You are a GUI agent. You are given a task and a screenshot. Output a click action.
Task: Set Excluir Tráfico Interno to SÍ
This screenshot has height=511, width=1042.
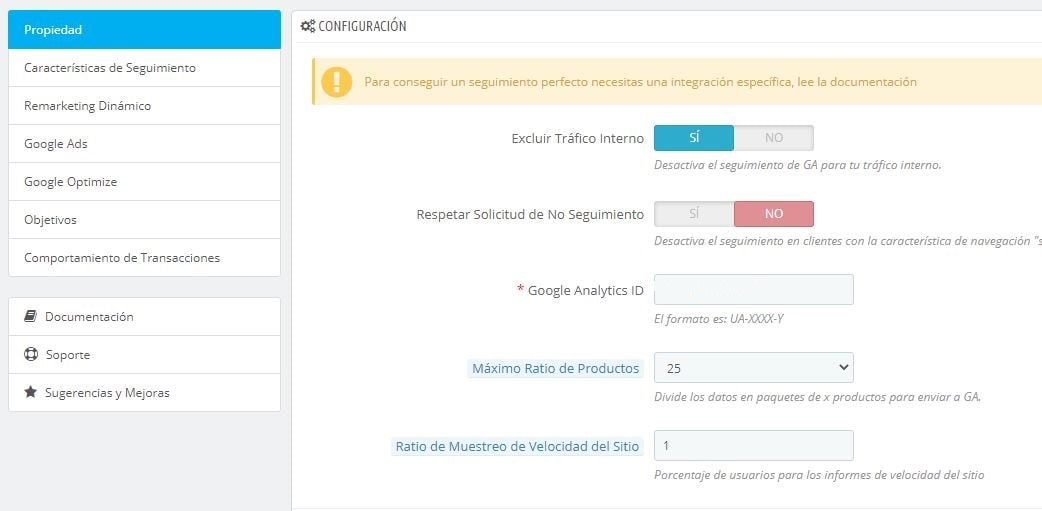tap(694, 138)
